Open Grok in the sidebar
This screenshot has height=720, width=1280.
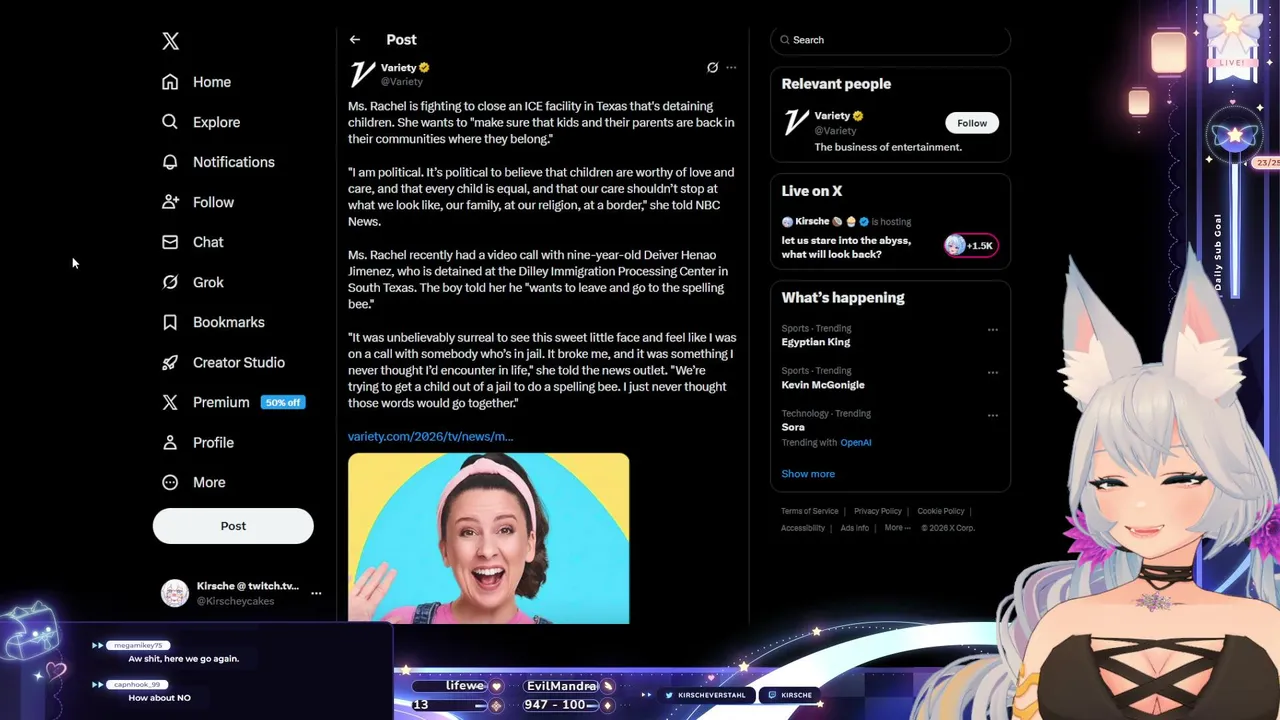tap(193, 282)
